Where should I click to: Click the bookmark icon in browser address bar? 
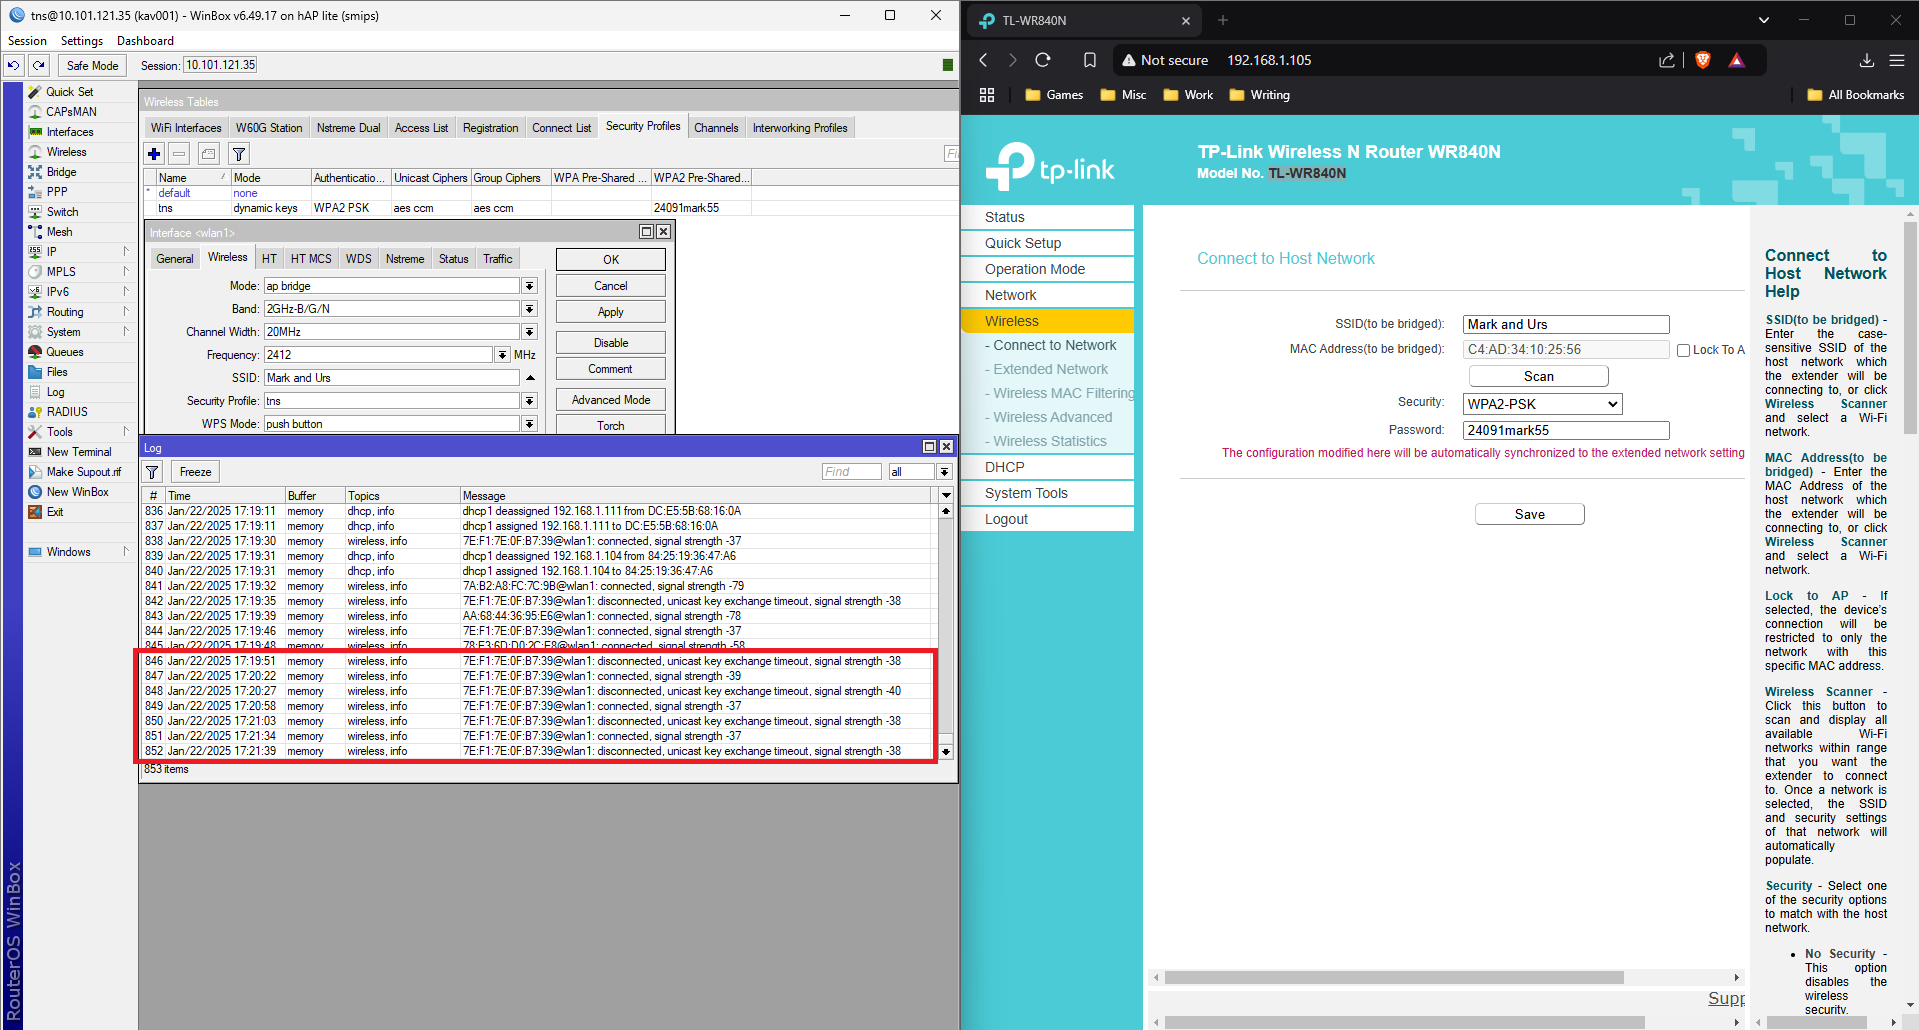click(x=1090, y=60)
